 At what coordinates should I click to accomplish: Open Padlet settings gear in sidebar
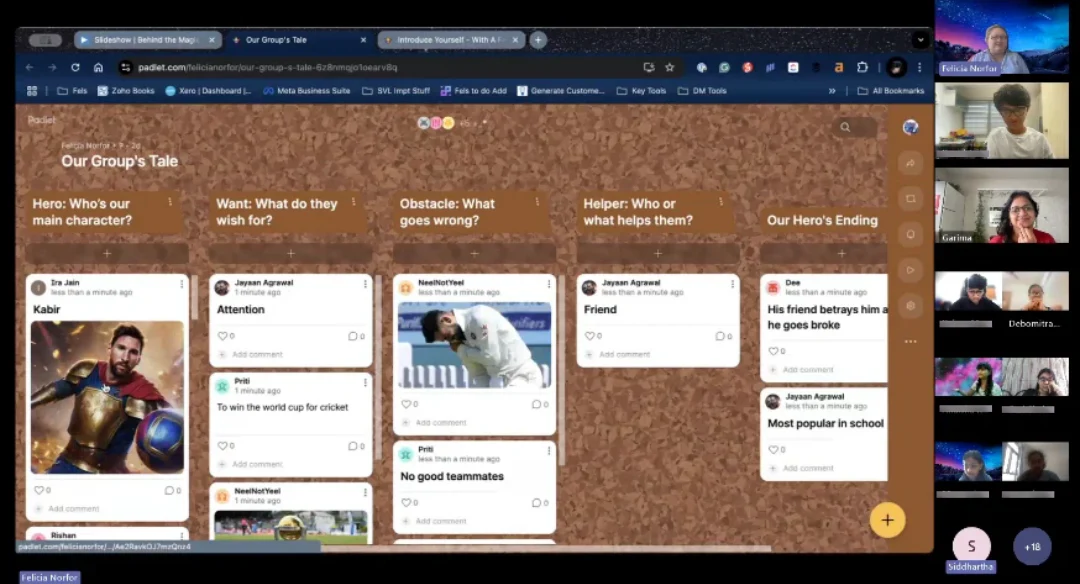910,305
